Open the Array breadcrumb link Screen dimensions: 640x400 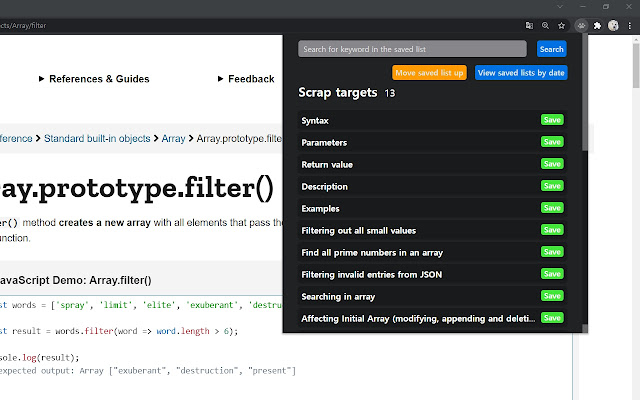click(x=173, y=139)
